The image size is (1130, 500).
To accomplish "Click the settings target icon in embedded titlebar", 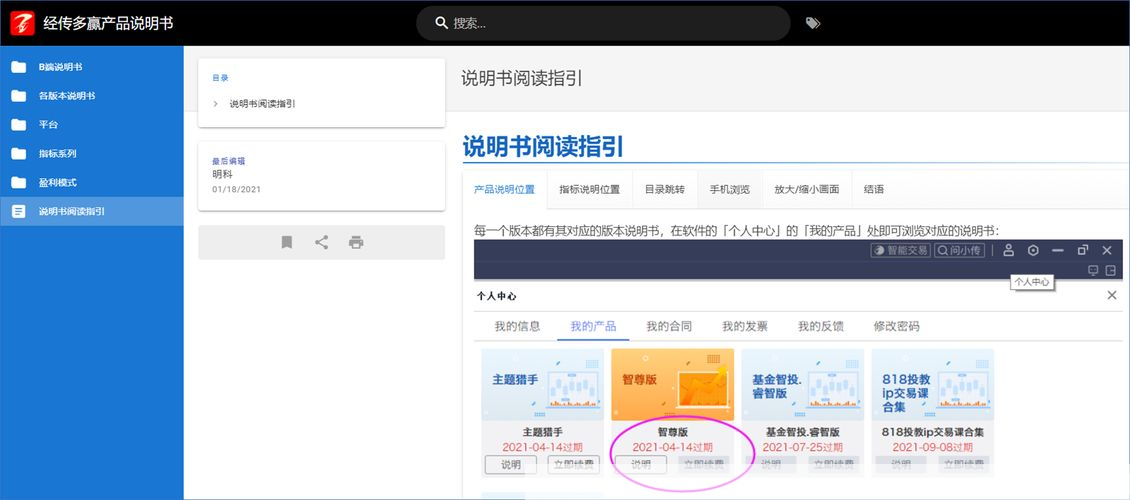I will (x=1033, y=250).
